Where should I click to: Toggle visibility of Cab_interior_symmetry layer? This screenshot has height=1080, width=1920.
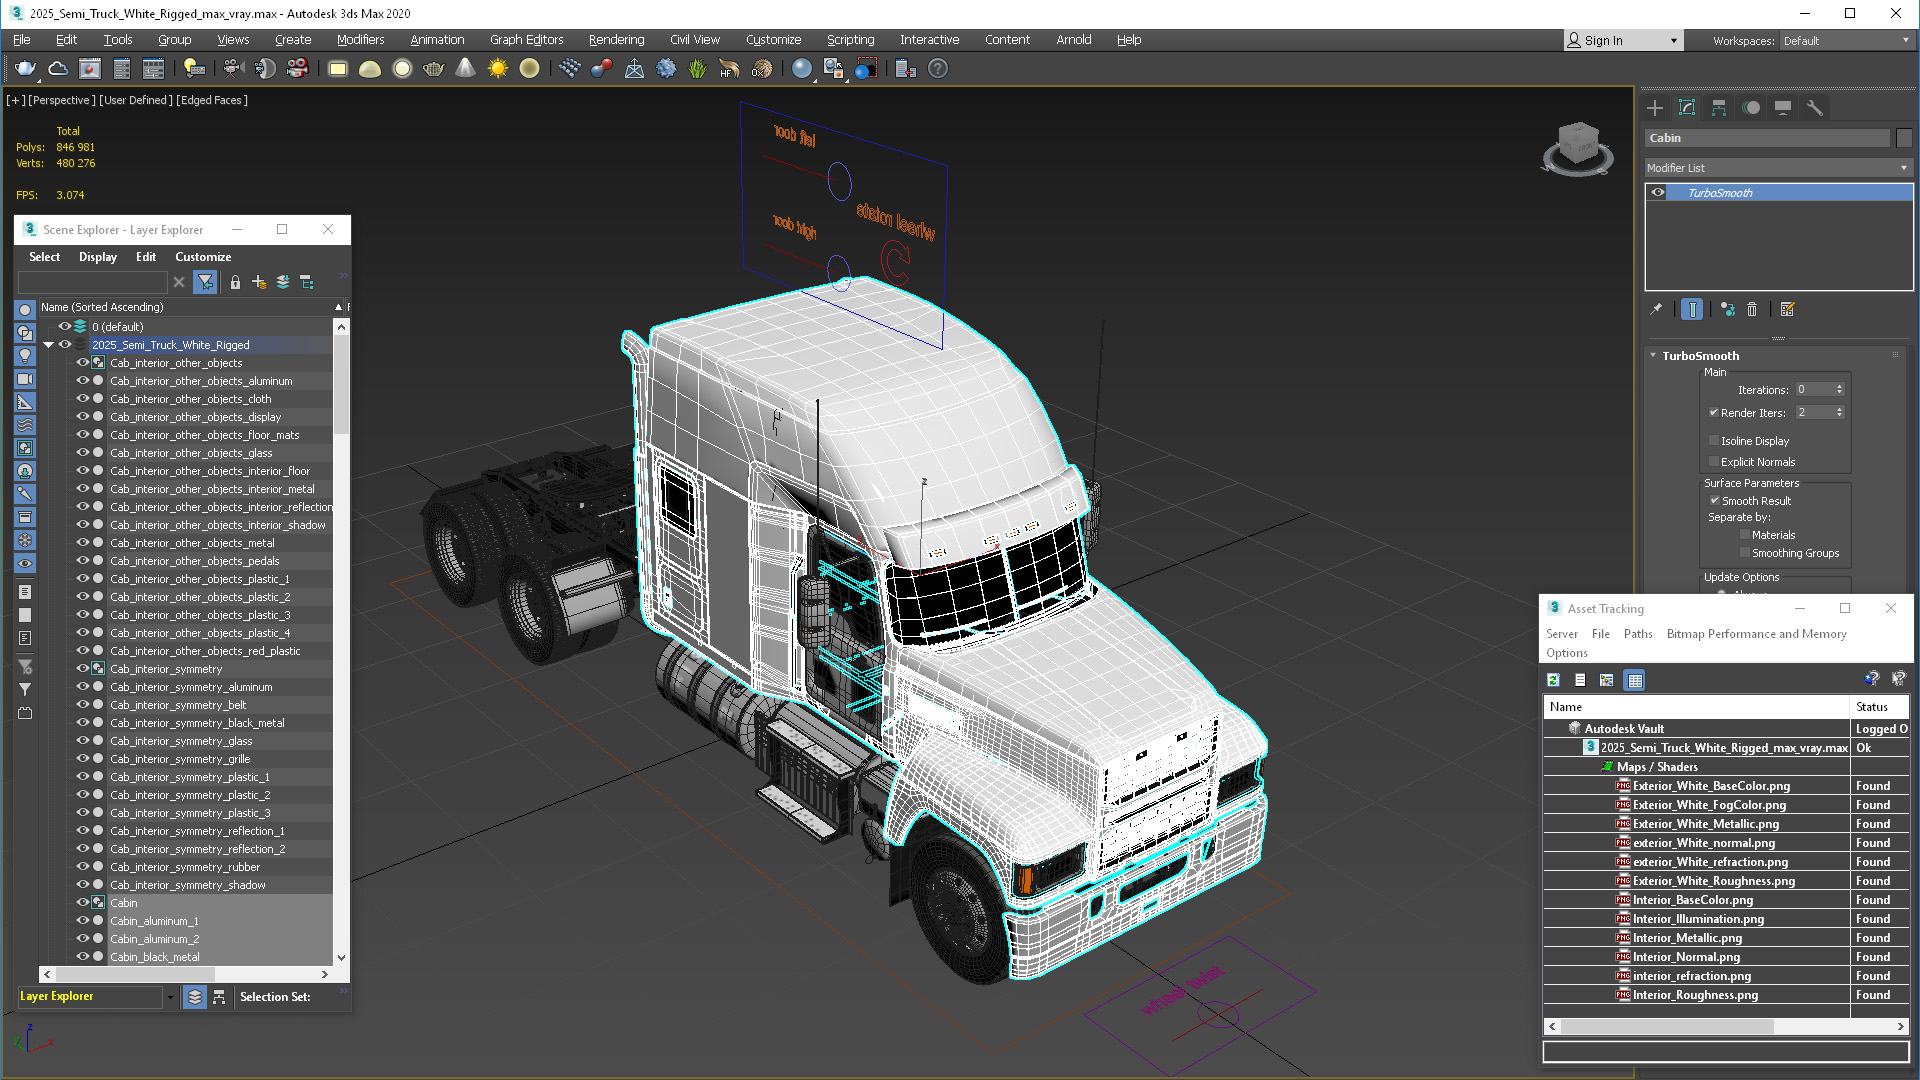[x=80, y=669]
